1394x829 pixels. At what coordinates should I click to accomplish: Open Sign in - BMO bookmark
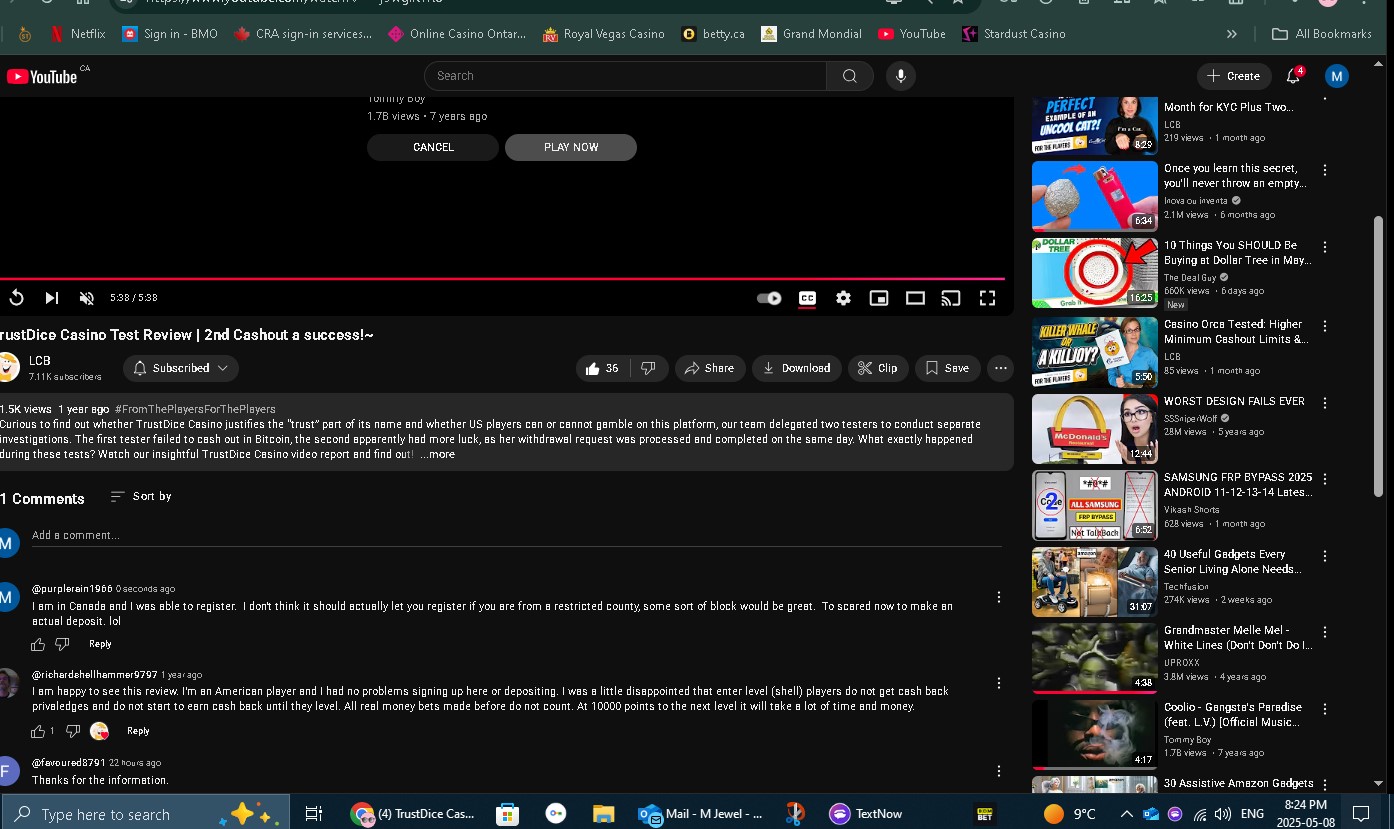170,34
